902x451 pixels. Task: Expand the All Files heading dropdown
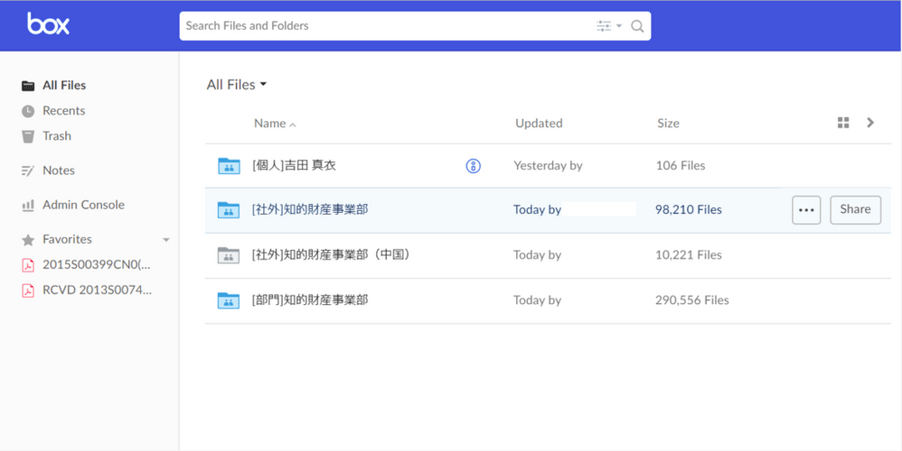pos(237,85)
